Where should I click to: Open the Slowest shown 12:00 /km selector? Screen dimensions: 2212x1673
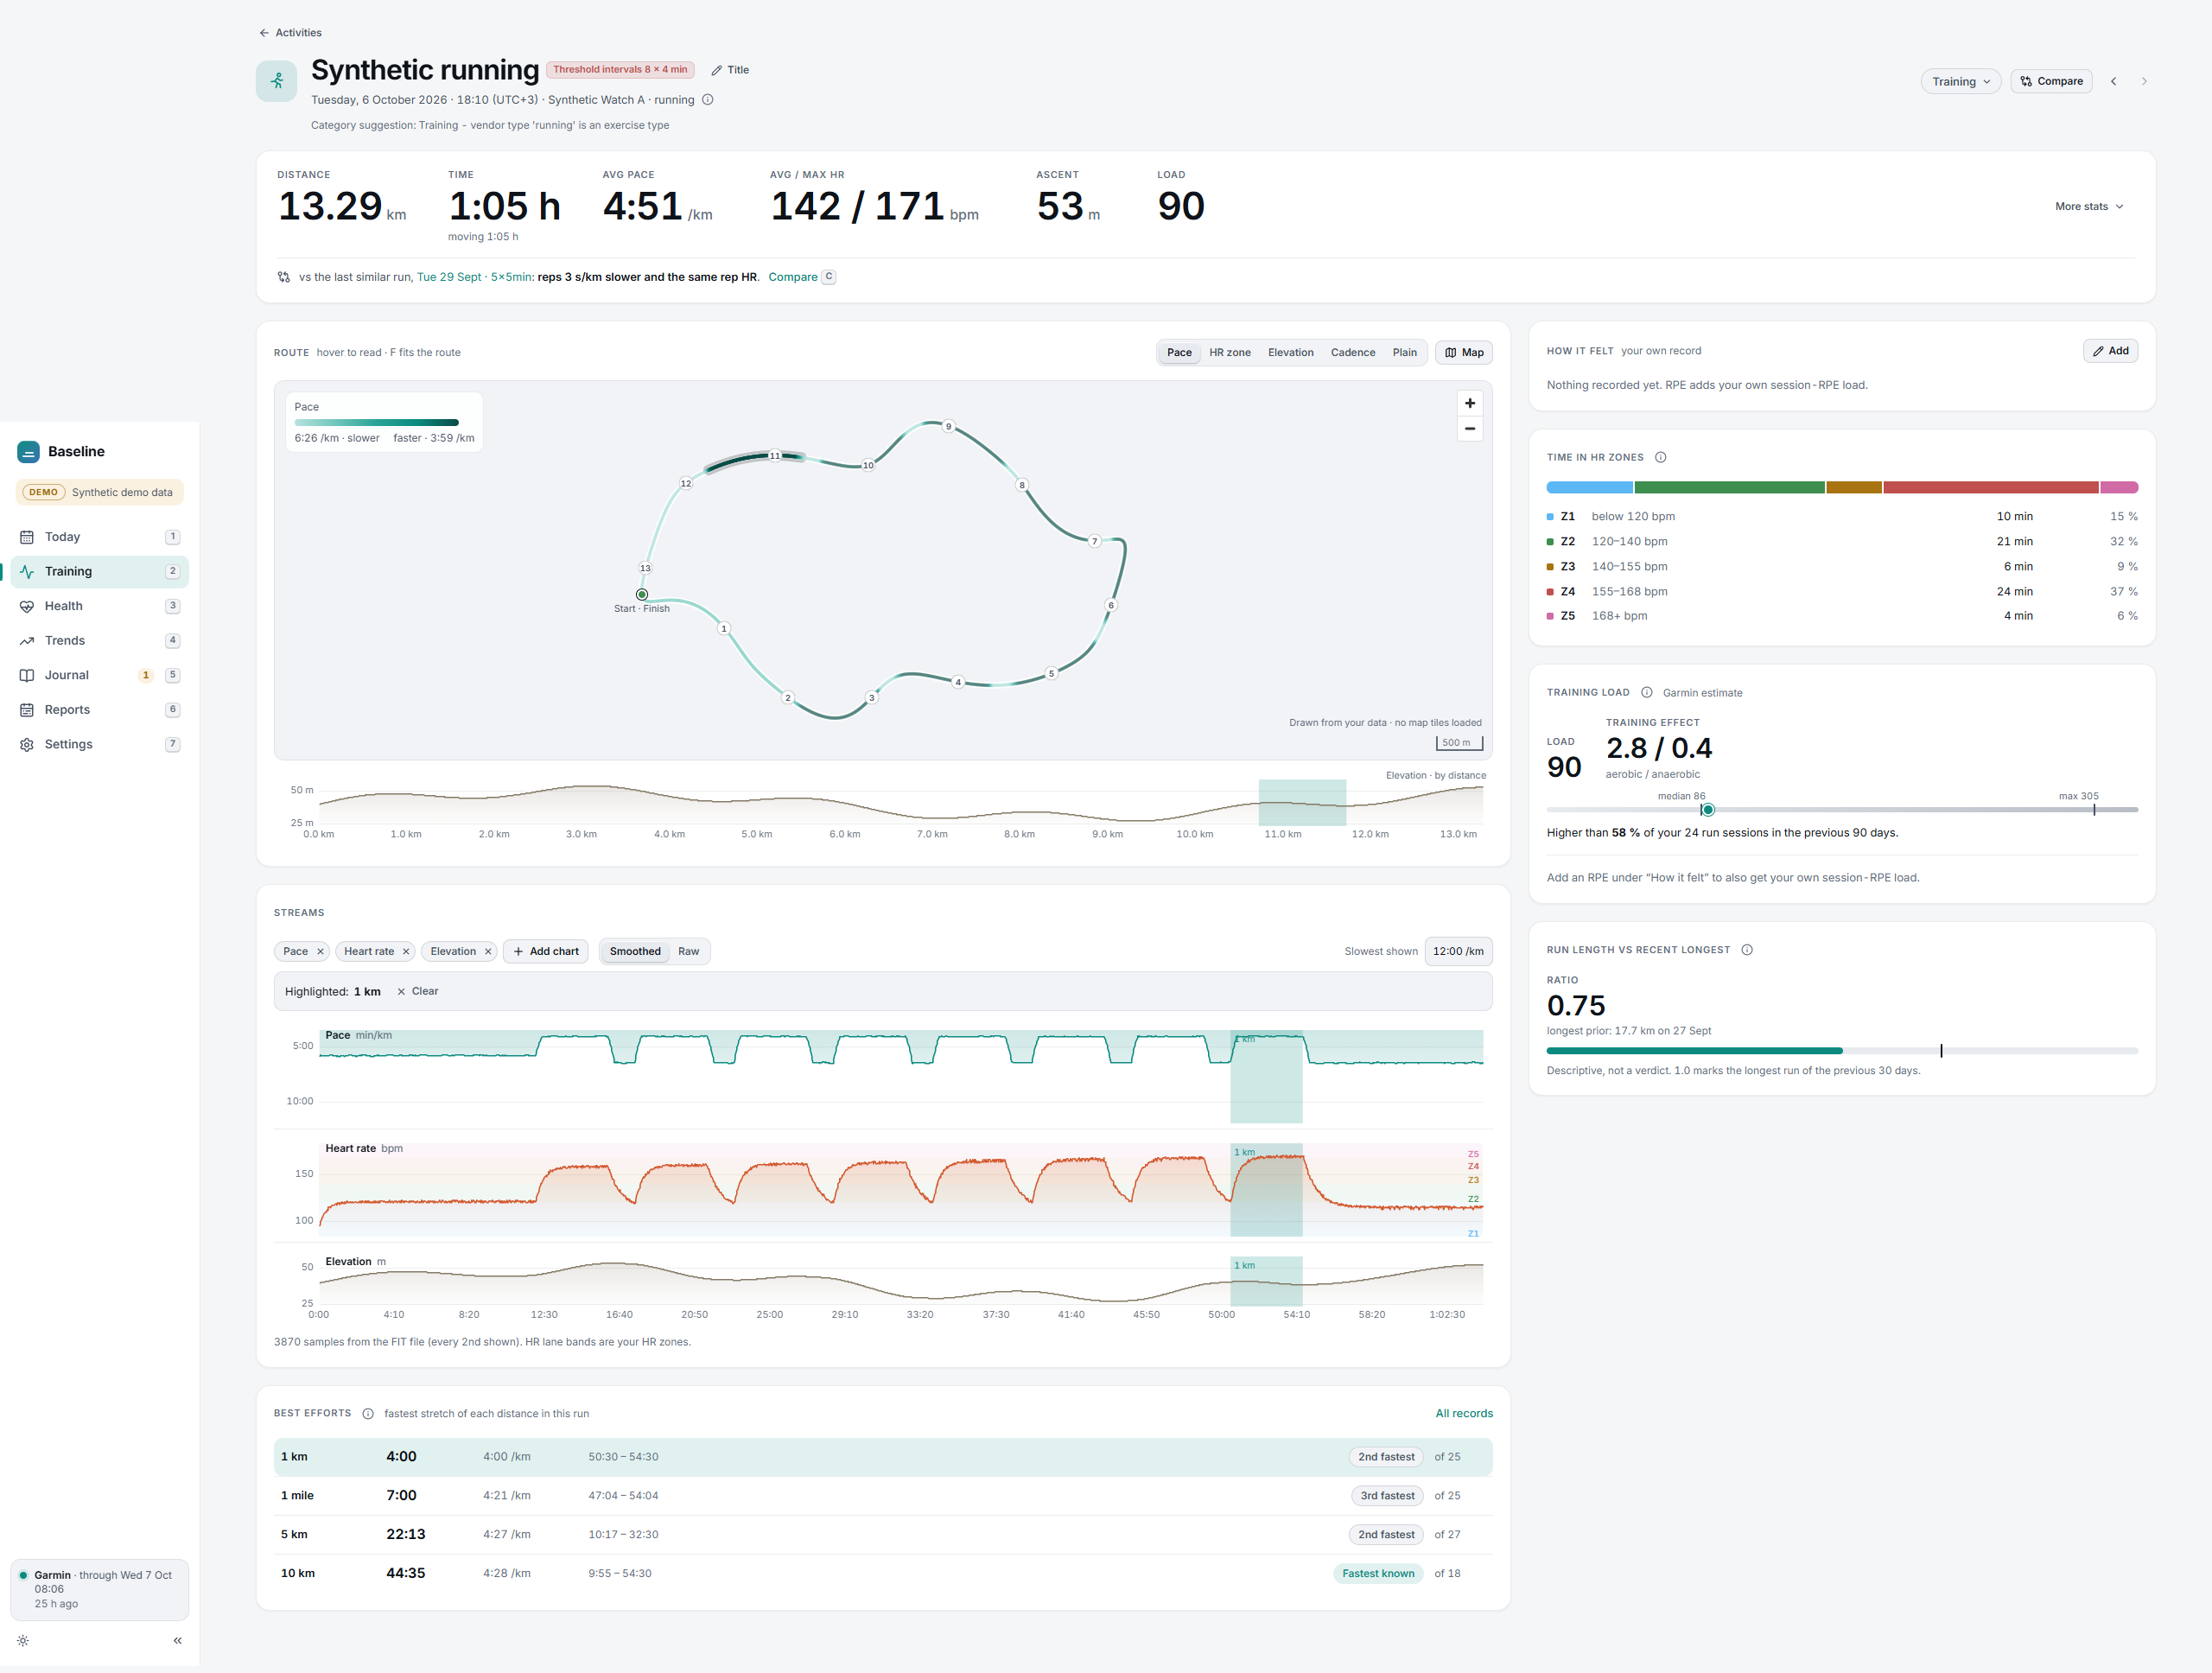(1457, 951)
